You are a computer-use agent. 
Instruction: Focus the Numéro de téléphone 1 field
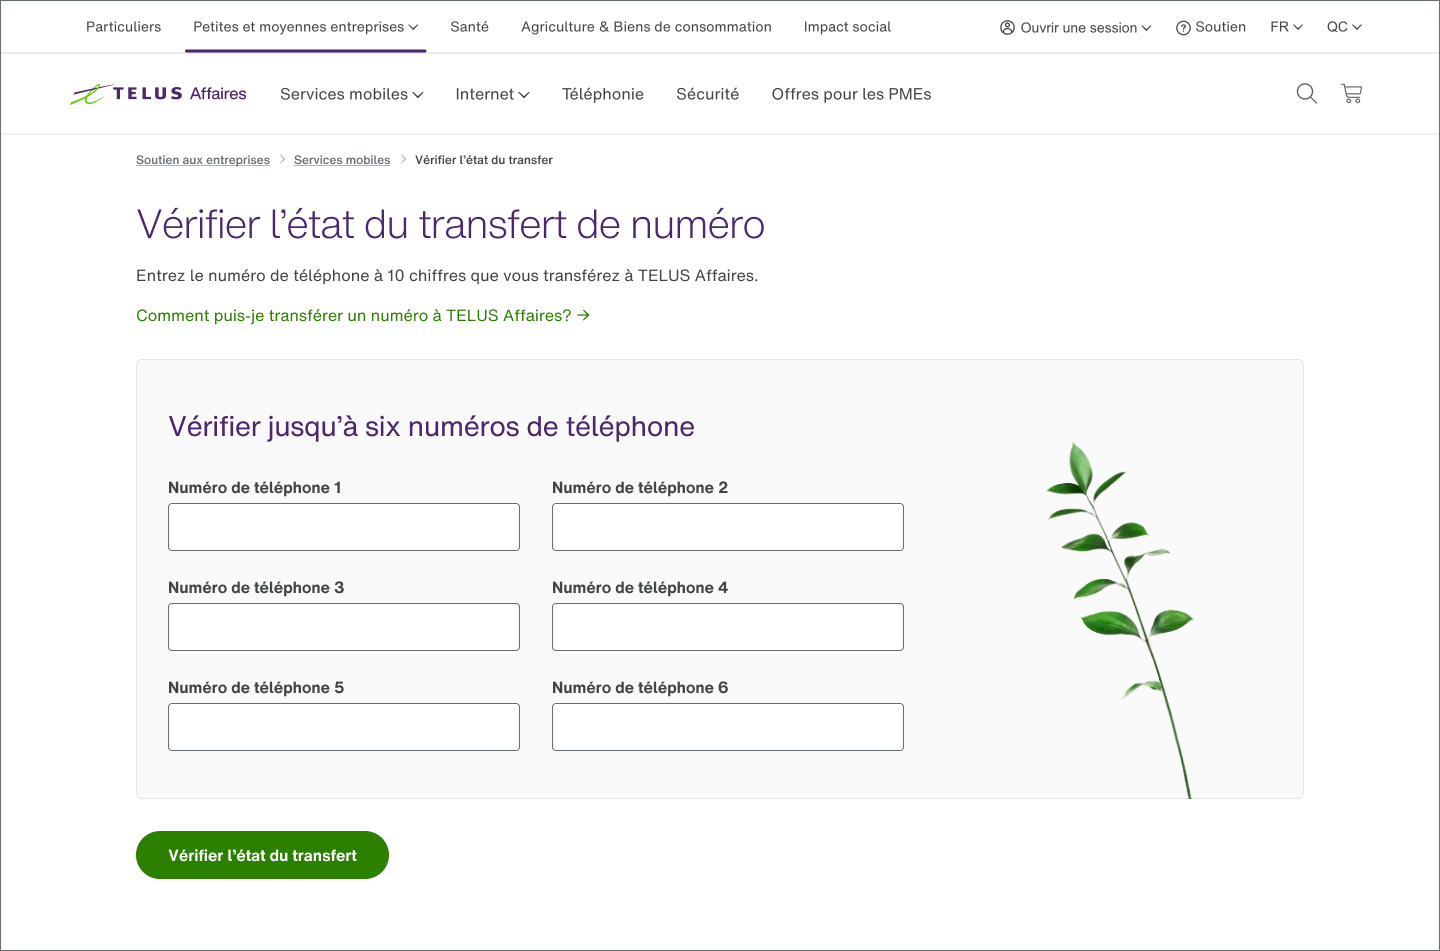344,527
